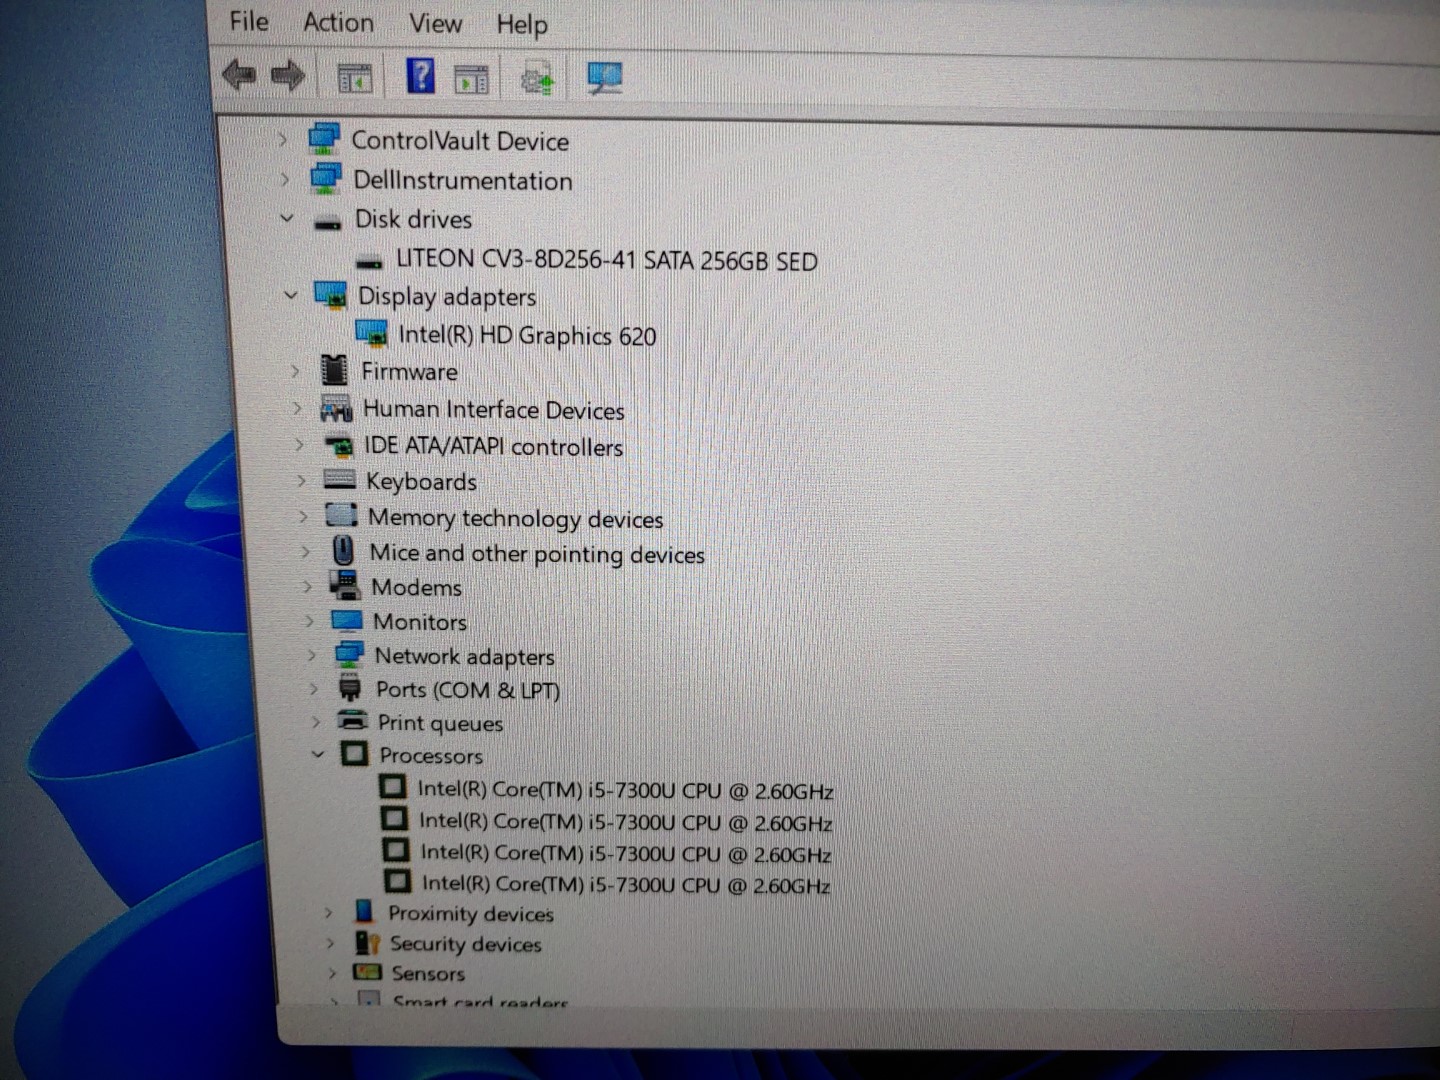The image size is (1440, 1080).
Task: Select the Print queues label
Action: click(440, 723)
